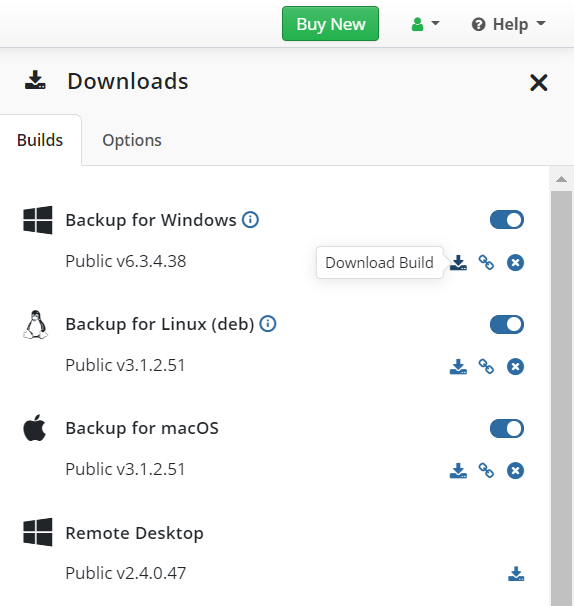Copy link for Linux (deb) build
This screenshot has width=574, height=606.
click(486, 366)
